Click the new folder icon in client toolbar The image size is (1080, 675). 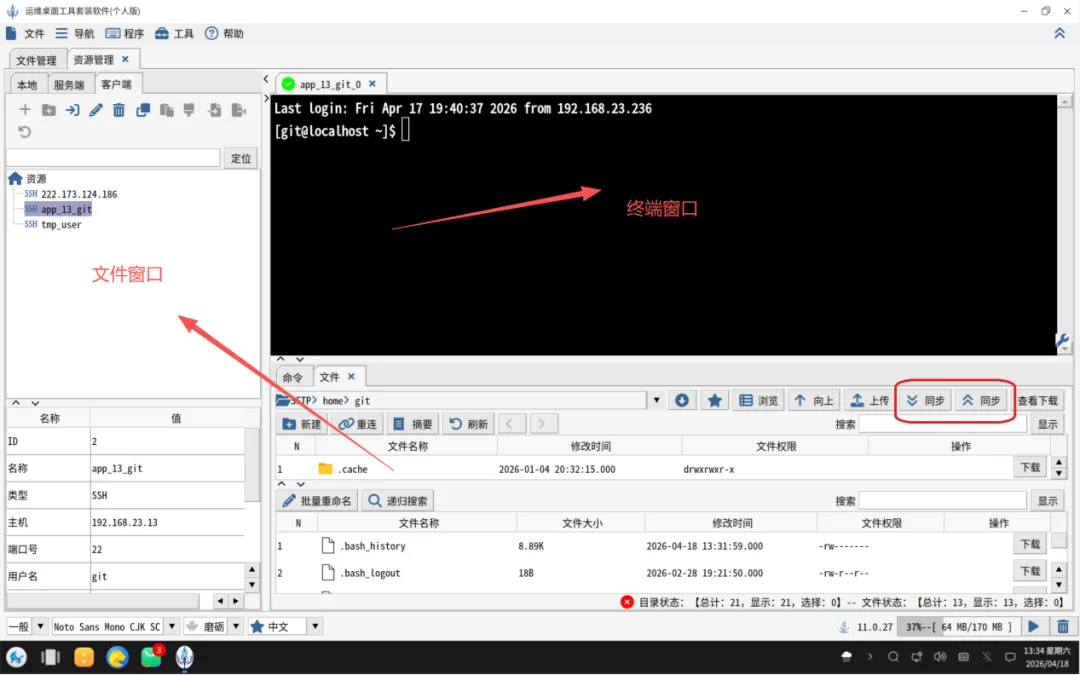tap(49, 110)
